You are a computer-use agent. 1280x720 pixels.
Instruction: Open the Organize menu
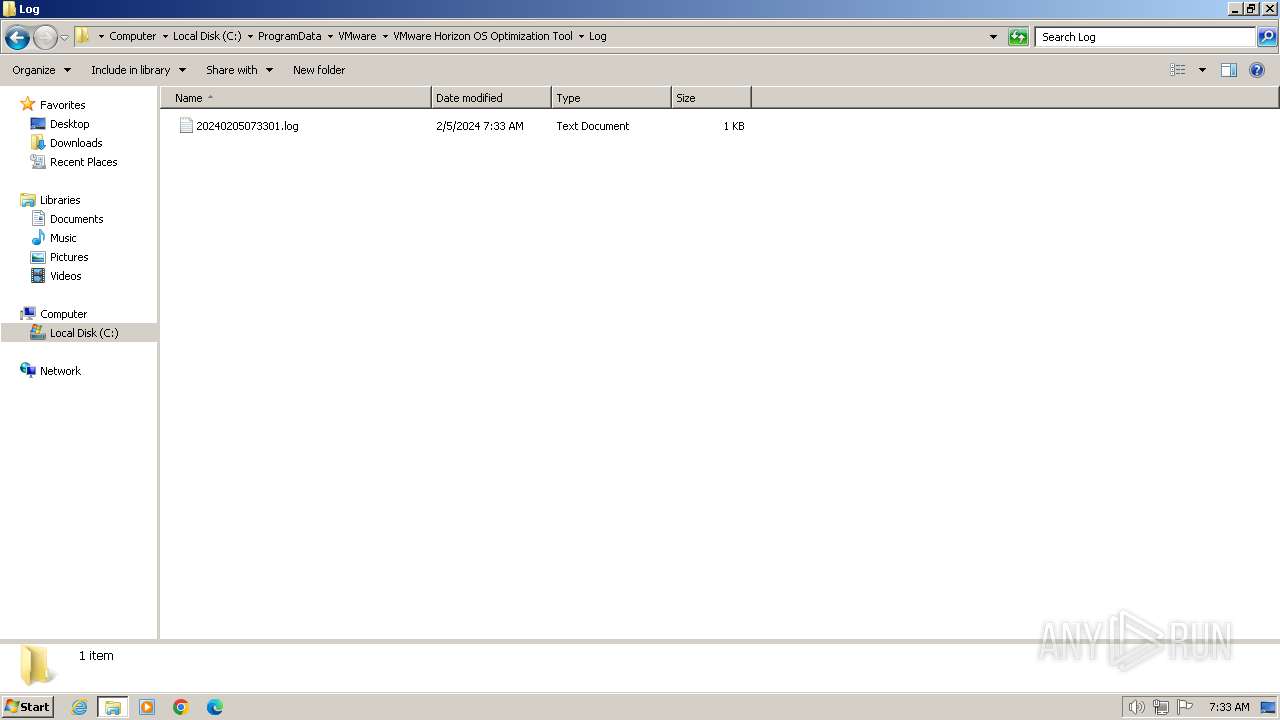point(42,70)
